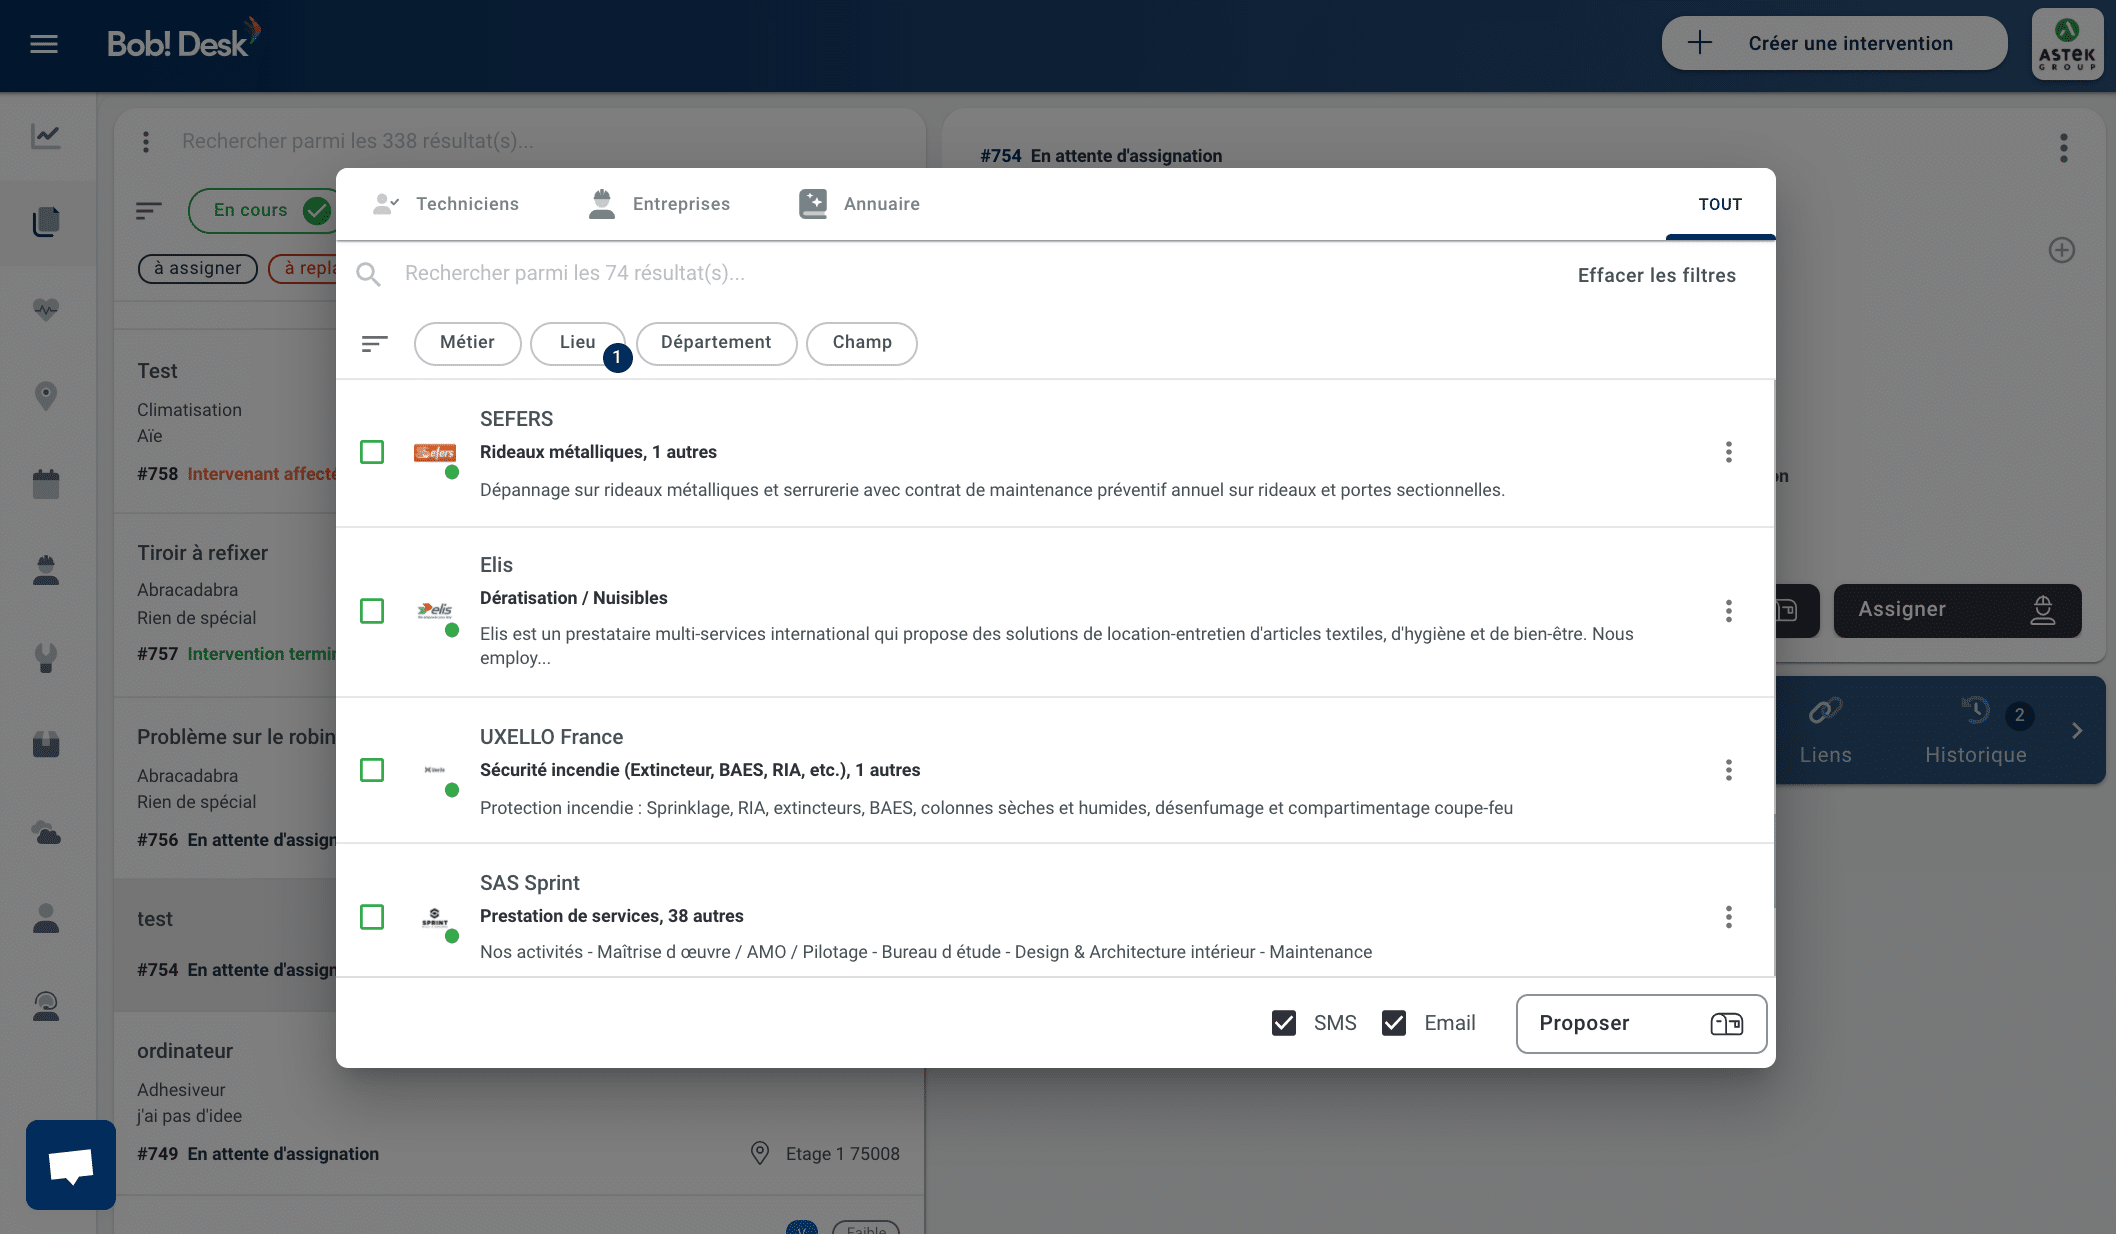Click the UXELLO France company name
Image resolution: width=2116 pixels, height=1234 pixels.
click(551, 737)
